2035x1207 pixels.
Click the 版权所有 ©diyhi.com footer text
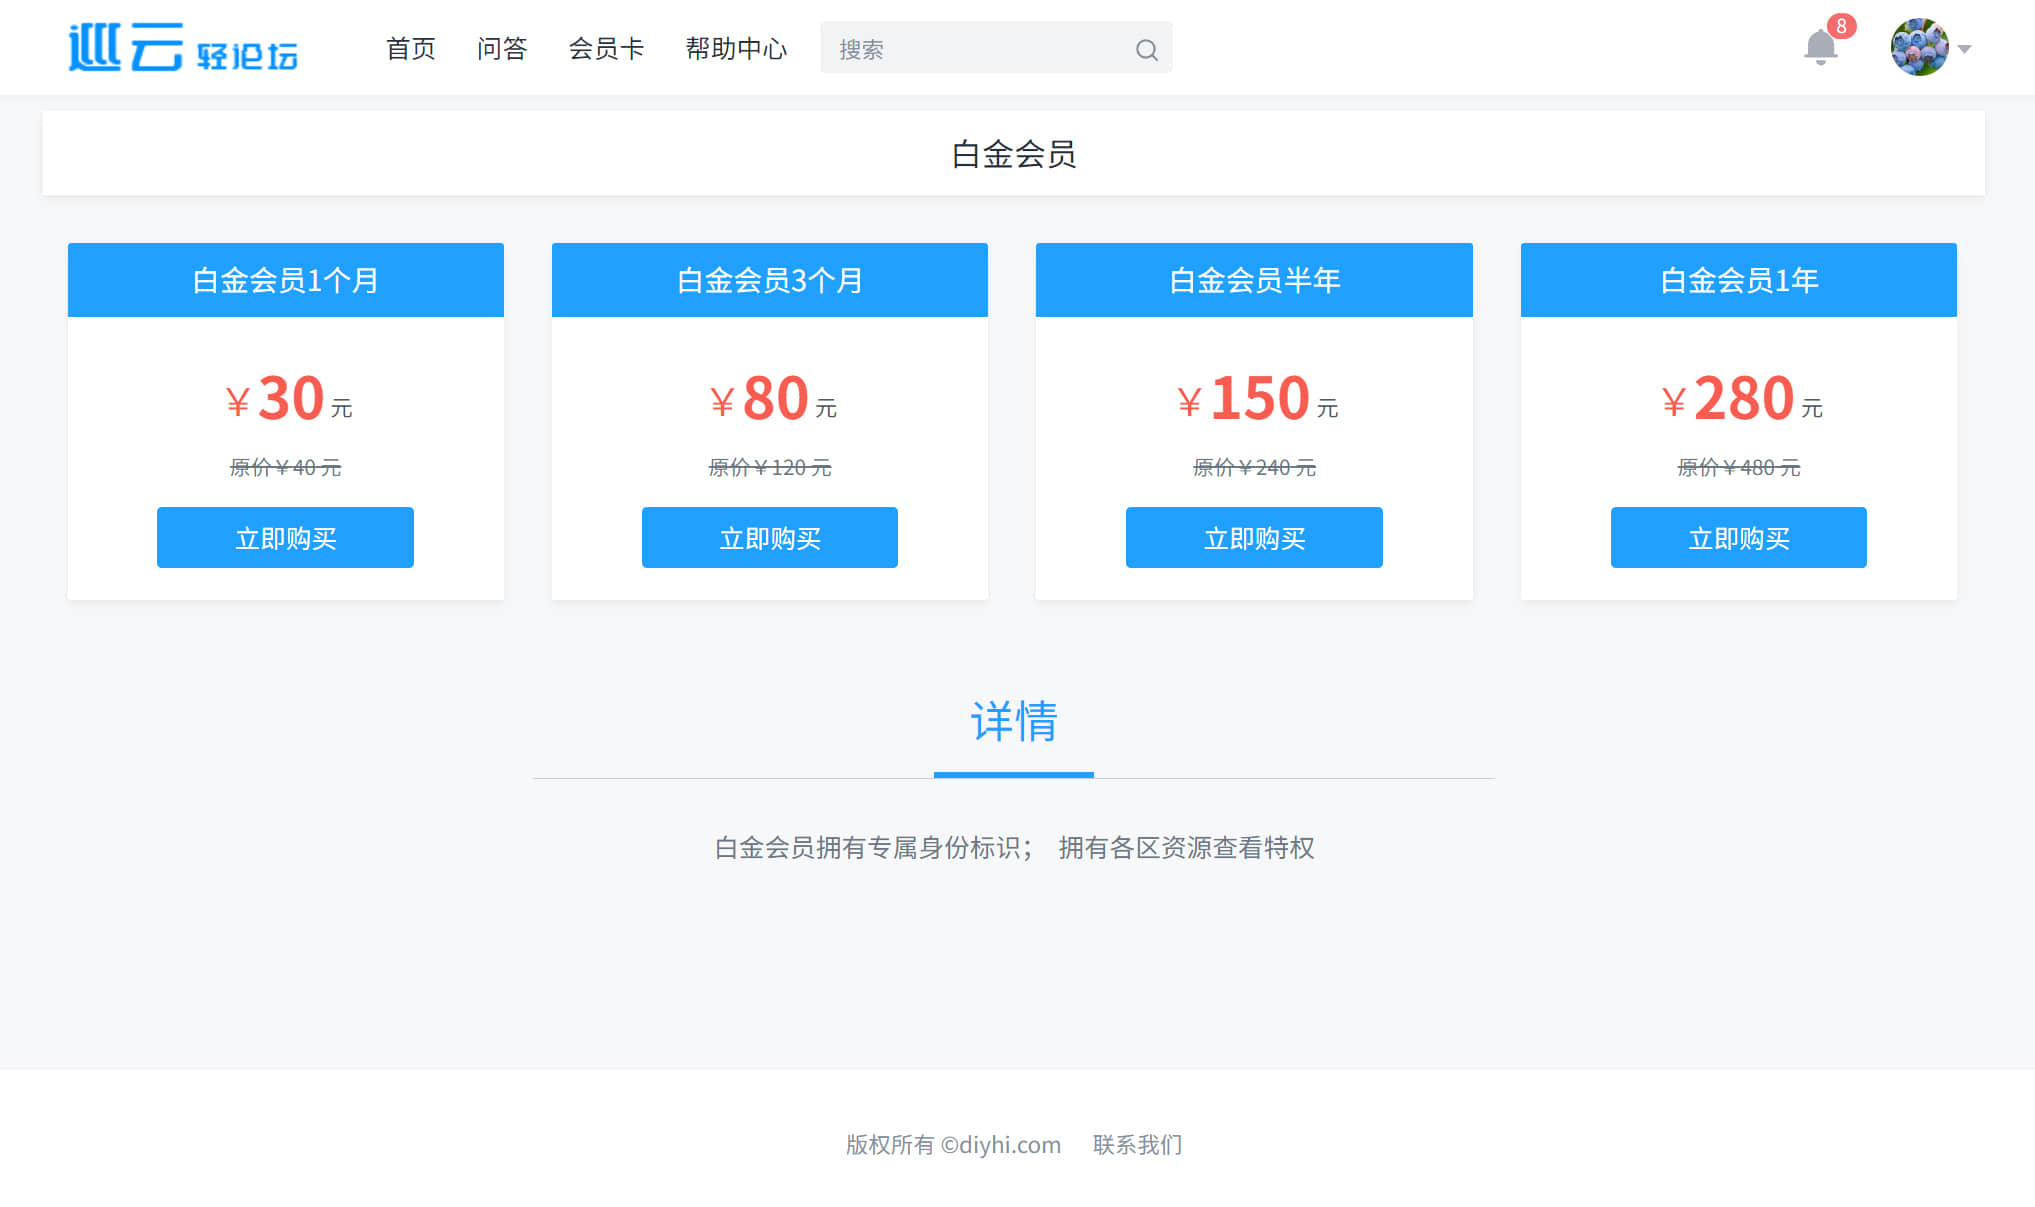953,1144
